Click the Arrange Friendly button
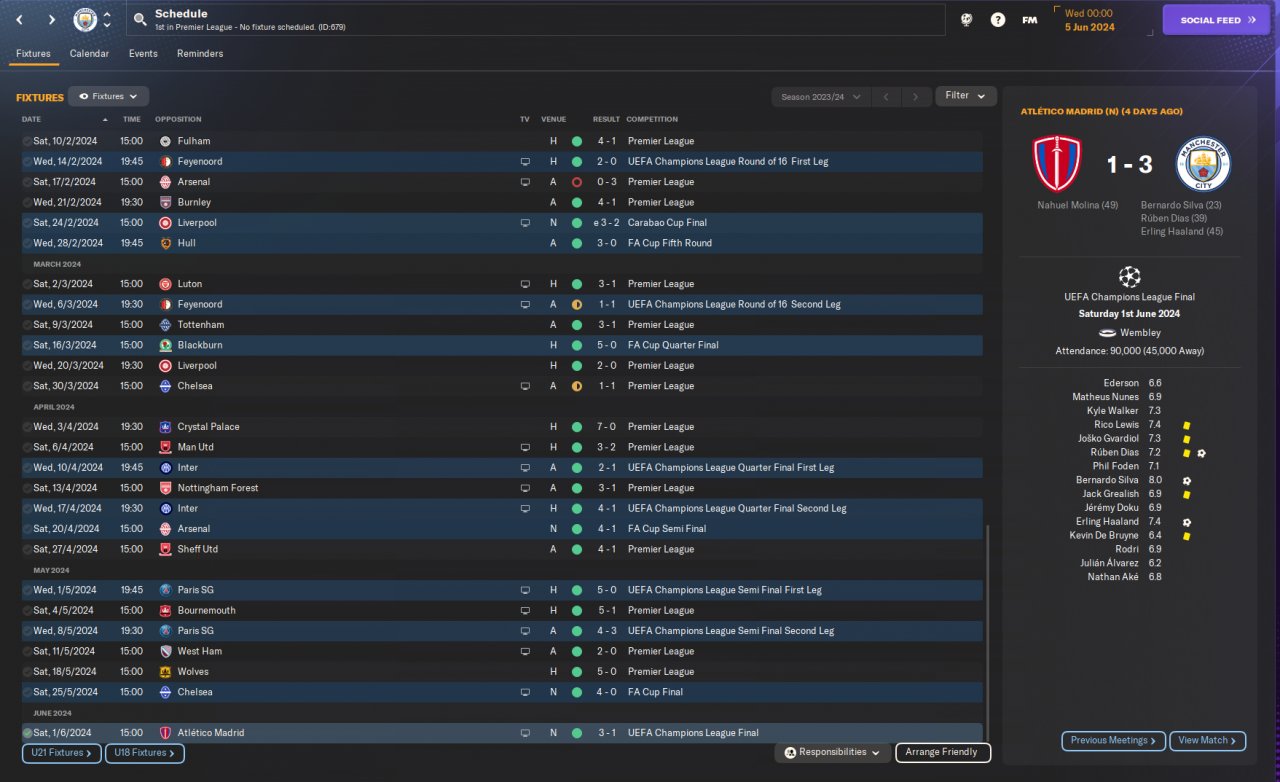The width and height of the screenshot is (1280, 782). [942, 752]
